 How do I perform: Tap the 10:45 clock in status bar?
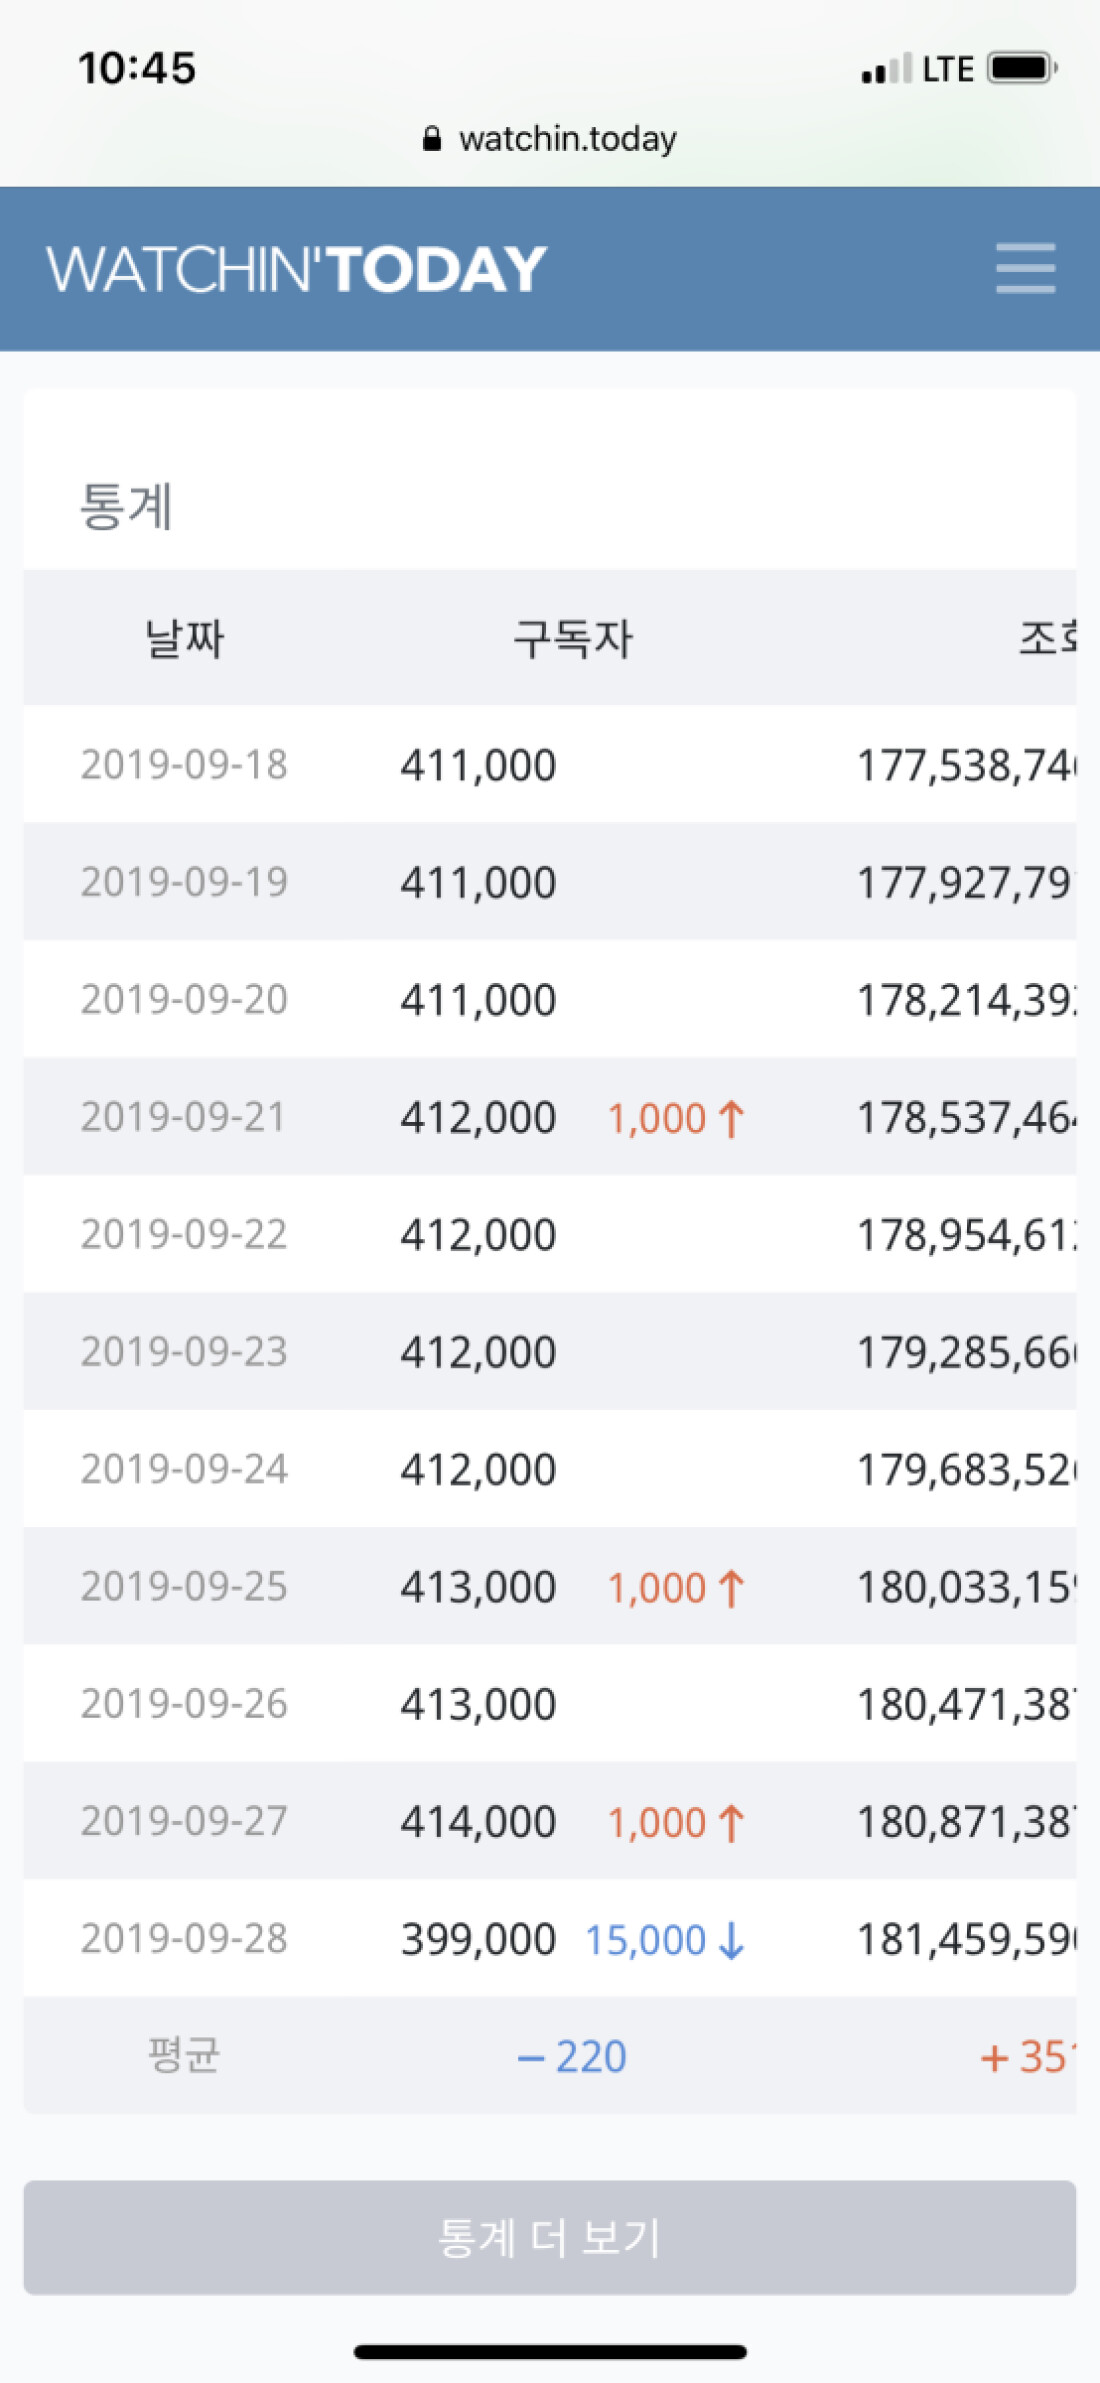tap(137, 69)
